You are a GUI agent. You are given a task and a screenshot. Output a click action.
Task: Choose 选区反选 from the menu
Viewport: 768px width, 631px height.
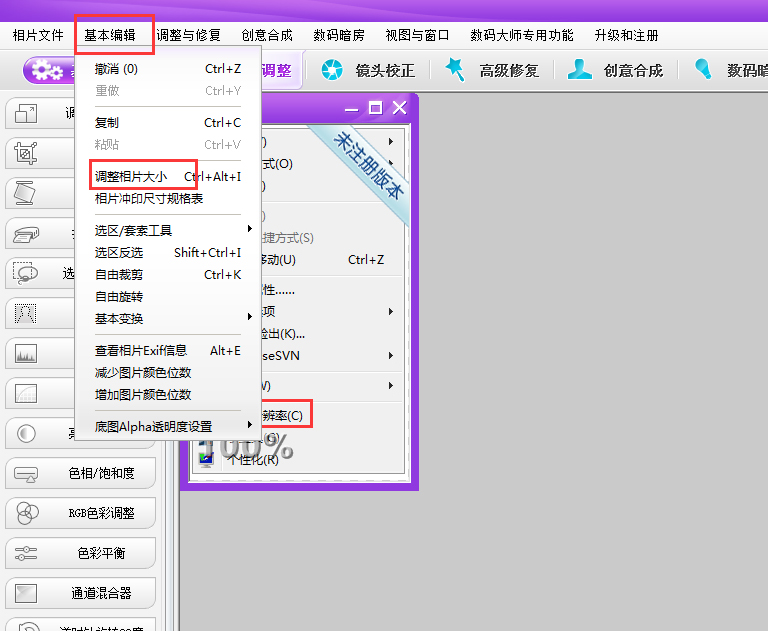pyautogui.click(x=168, y=253)
